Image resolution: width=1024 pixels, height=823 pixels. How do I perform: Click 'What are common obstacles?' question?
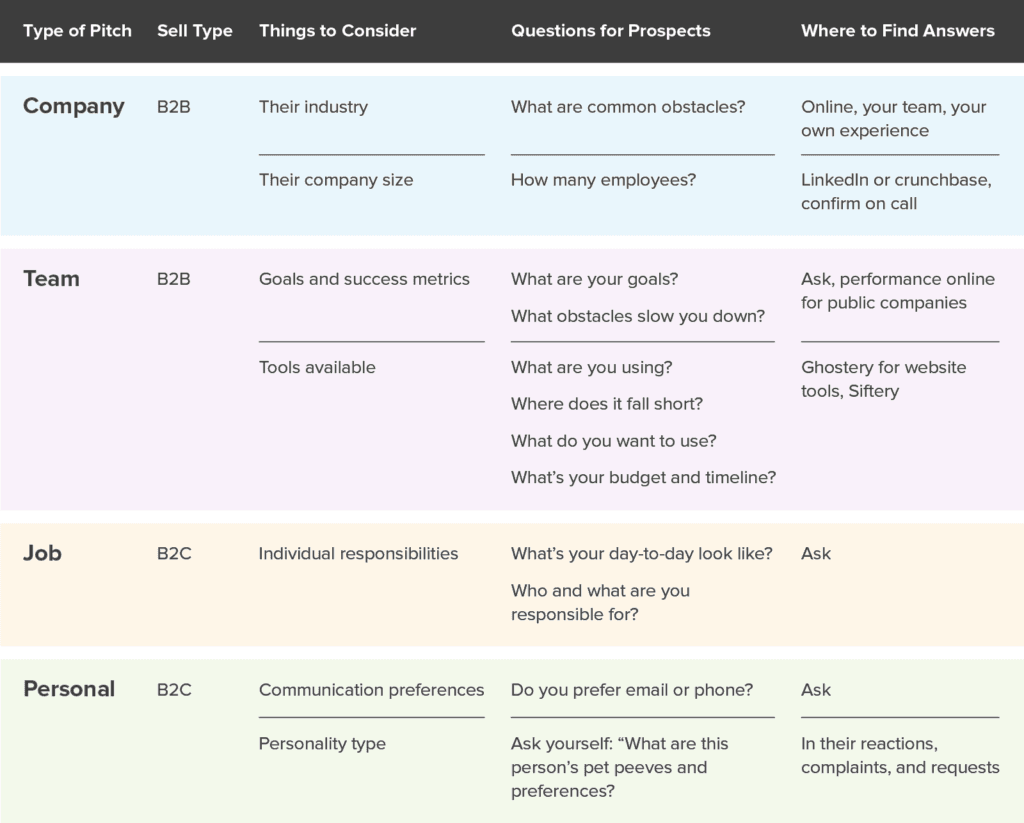pos(627,107)
